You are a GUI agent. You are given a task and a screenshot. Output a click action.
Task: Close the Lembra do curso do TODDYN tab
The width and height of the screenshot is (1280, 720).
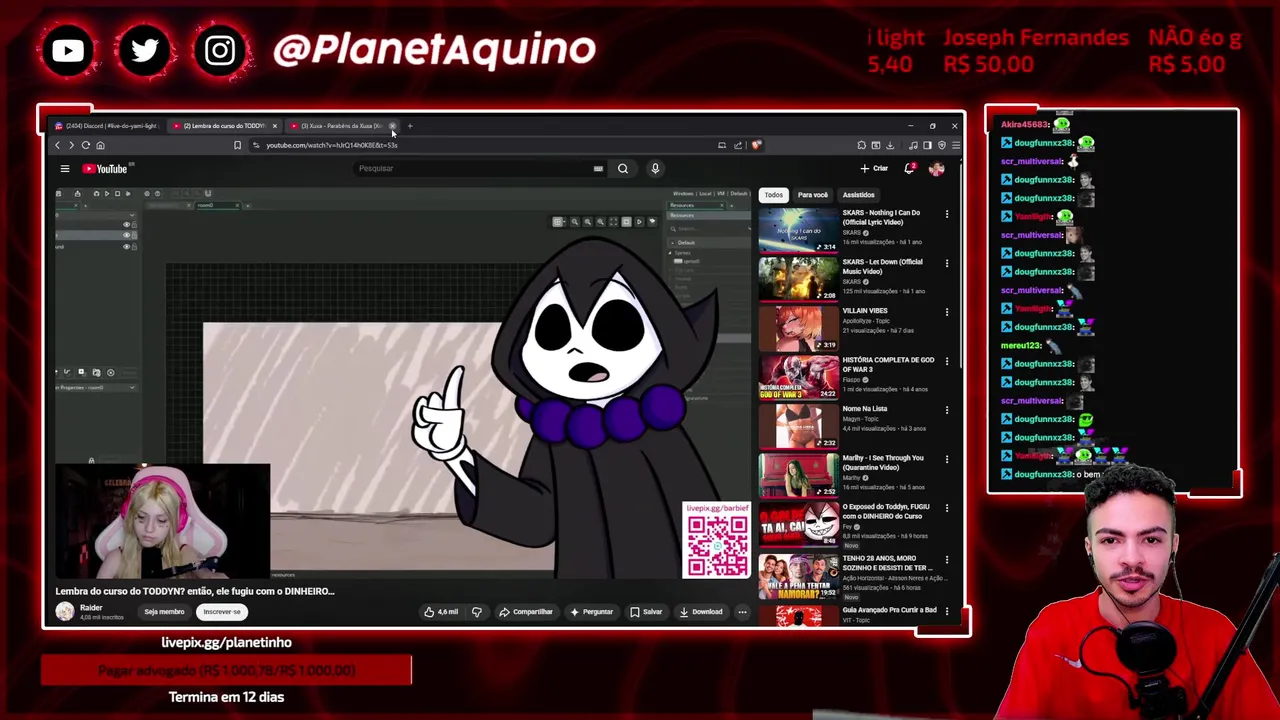click(274, 126)
